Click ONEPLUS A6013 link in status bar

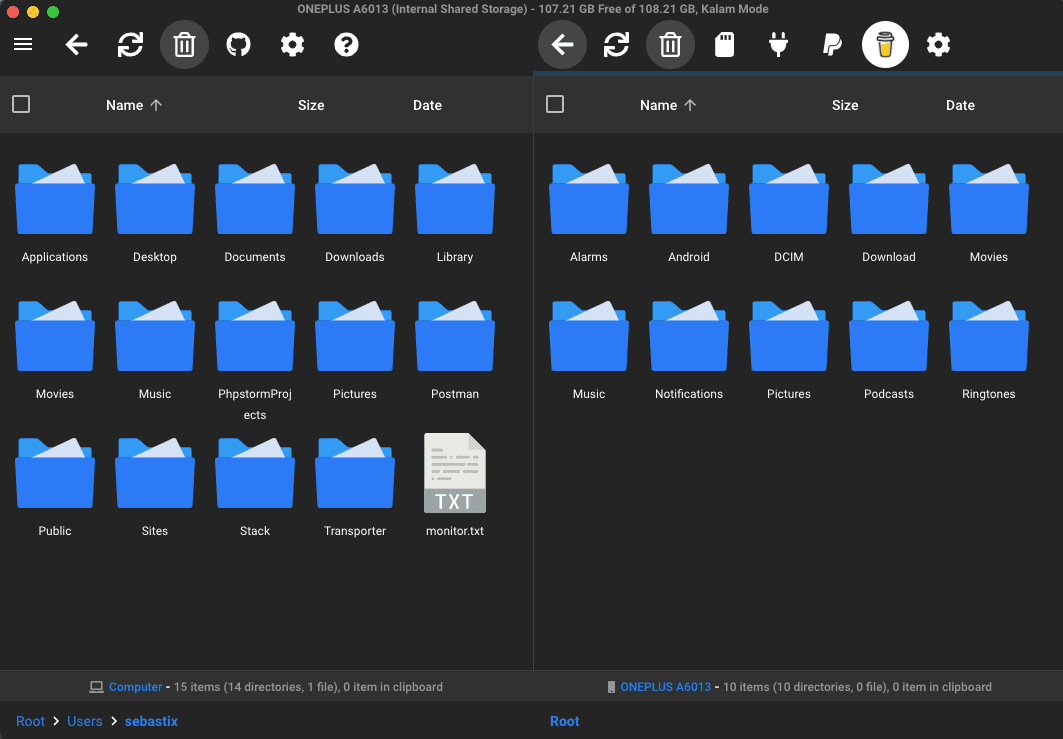[x=666, y=687]
